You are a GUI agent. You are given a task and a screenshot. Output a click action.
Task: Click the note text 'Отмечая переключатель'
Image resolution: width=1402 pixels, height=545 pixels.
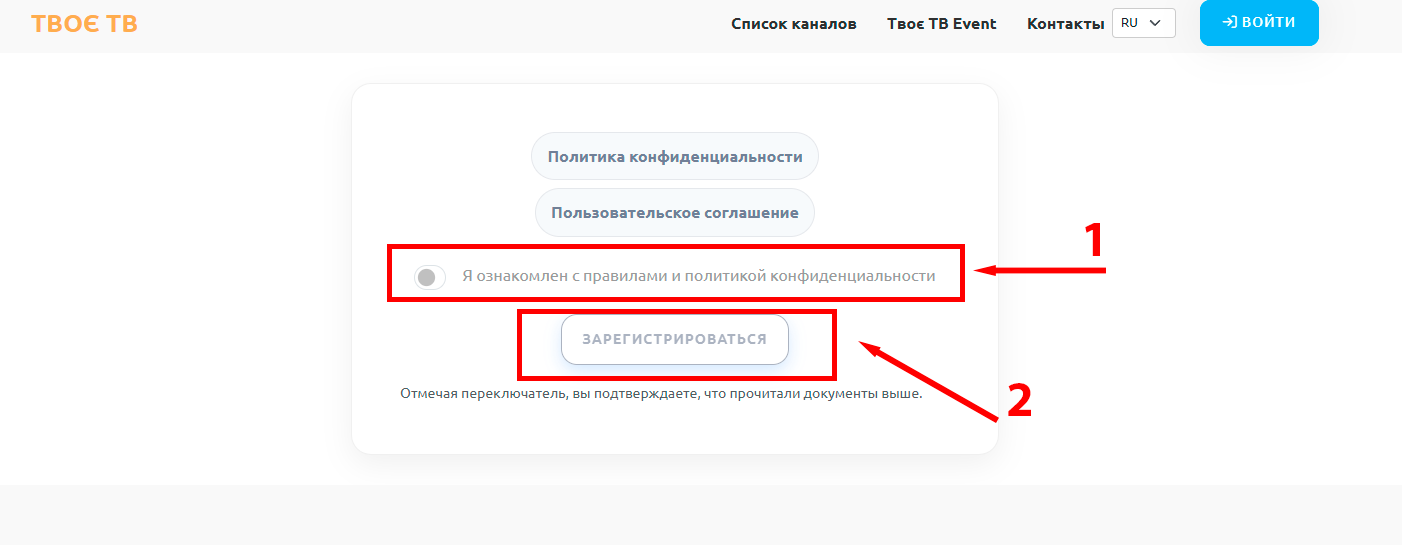660,394
